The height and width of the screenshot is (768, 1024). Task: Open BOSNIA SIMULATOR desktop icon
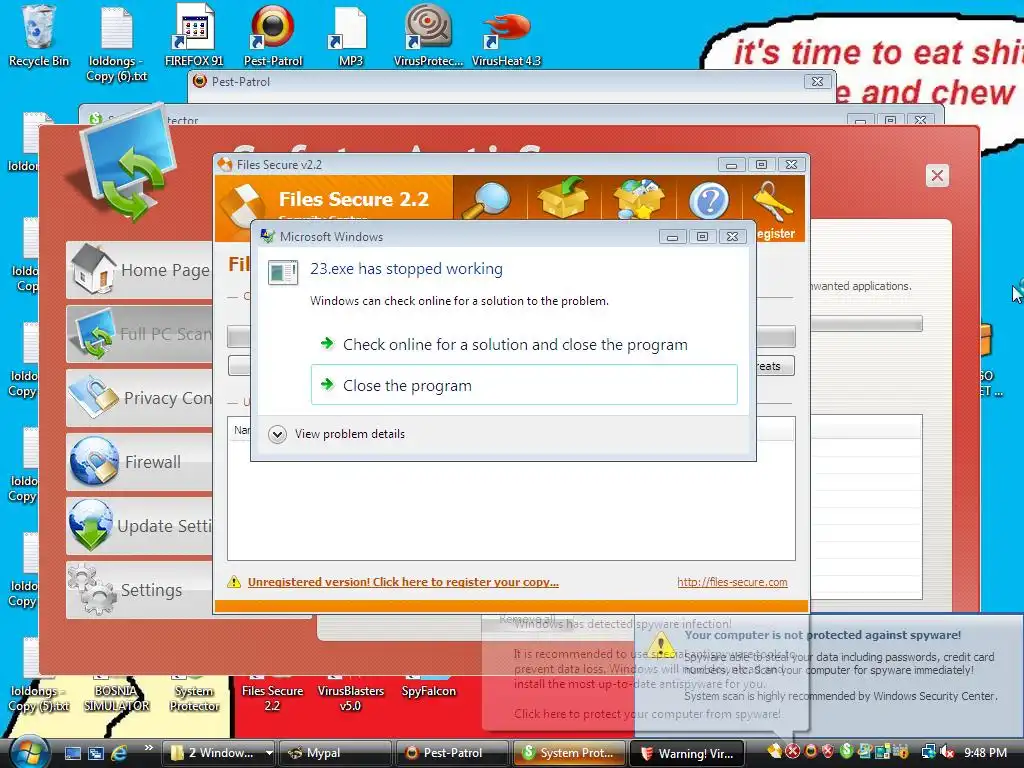tap(116, 694)
